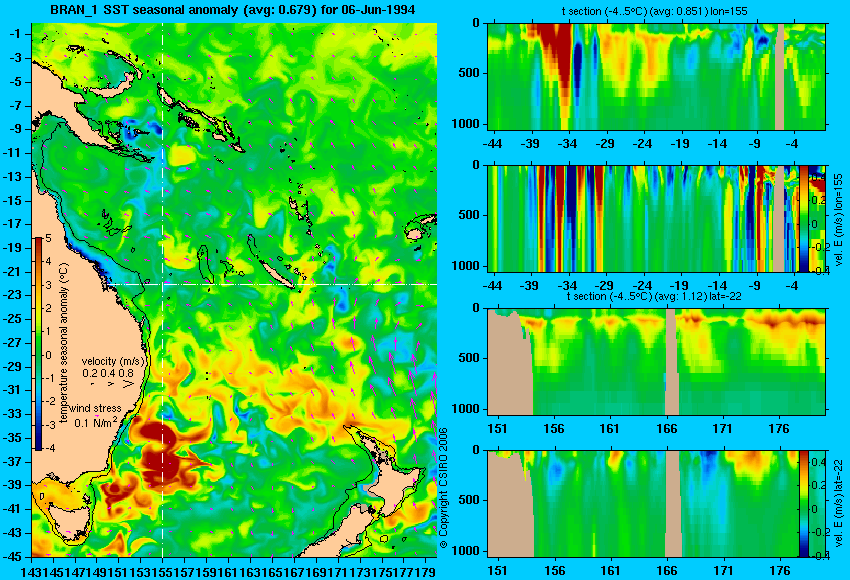Image resolution: width=850 pixels, height=580 pixels.
Task: Click the '5' value at the top of the temperature color bar
Action: click(x=48, y=239)
